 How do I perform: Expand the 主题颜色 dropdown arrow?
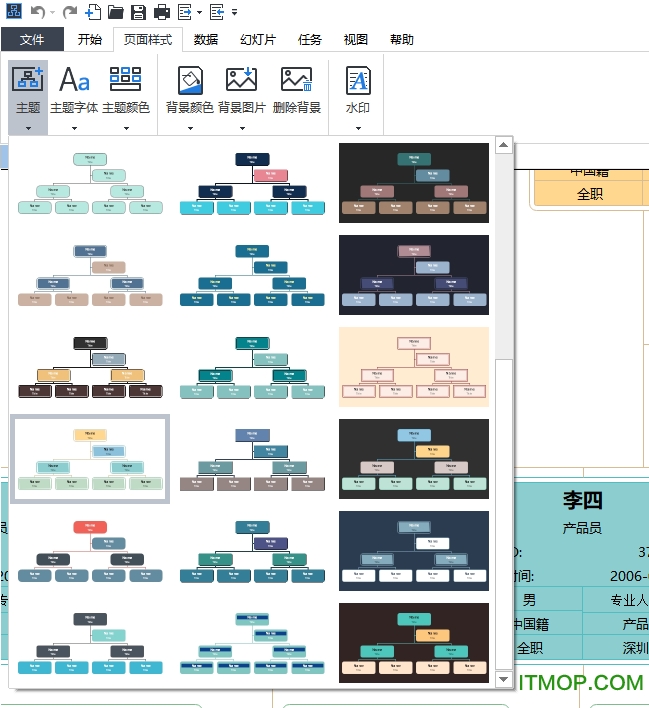click(x=126, y=127)
